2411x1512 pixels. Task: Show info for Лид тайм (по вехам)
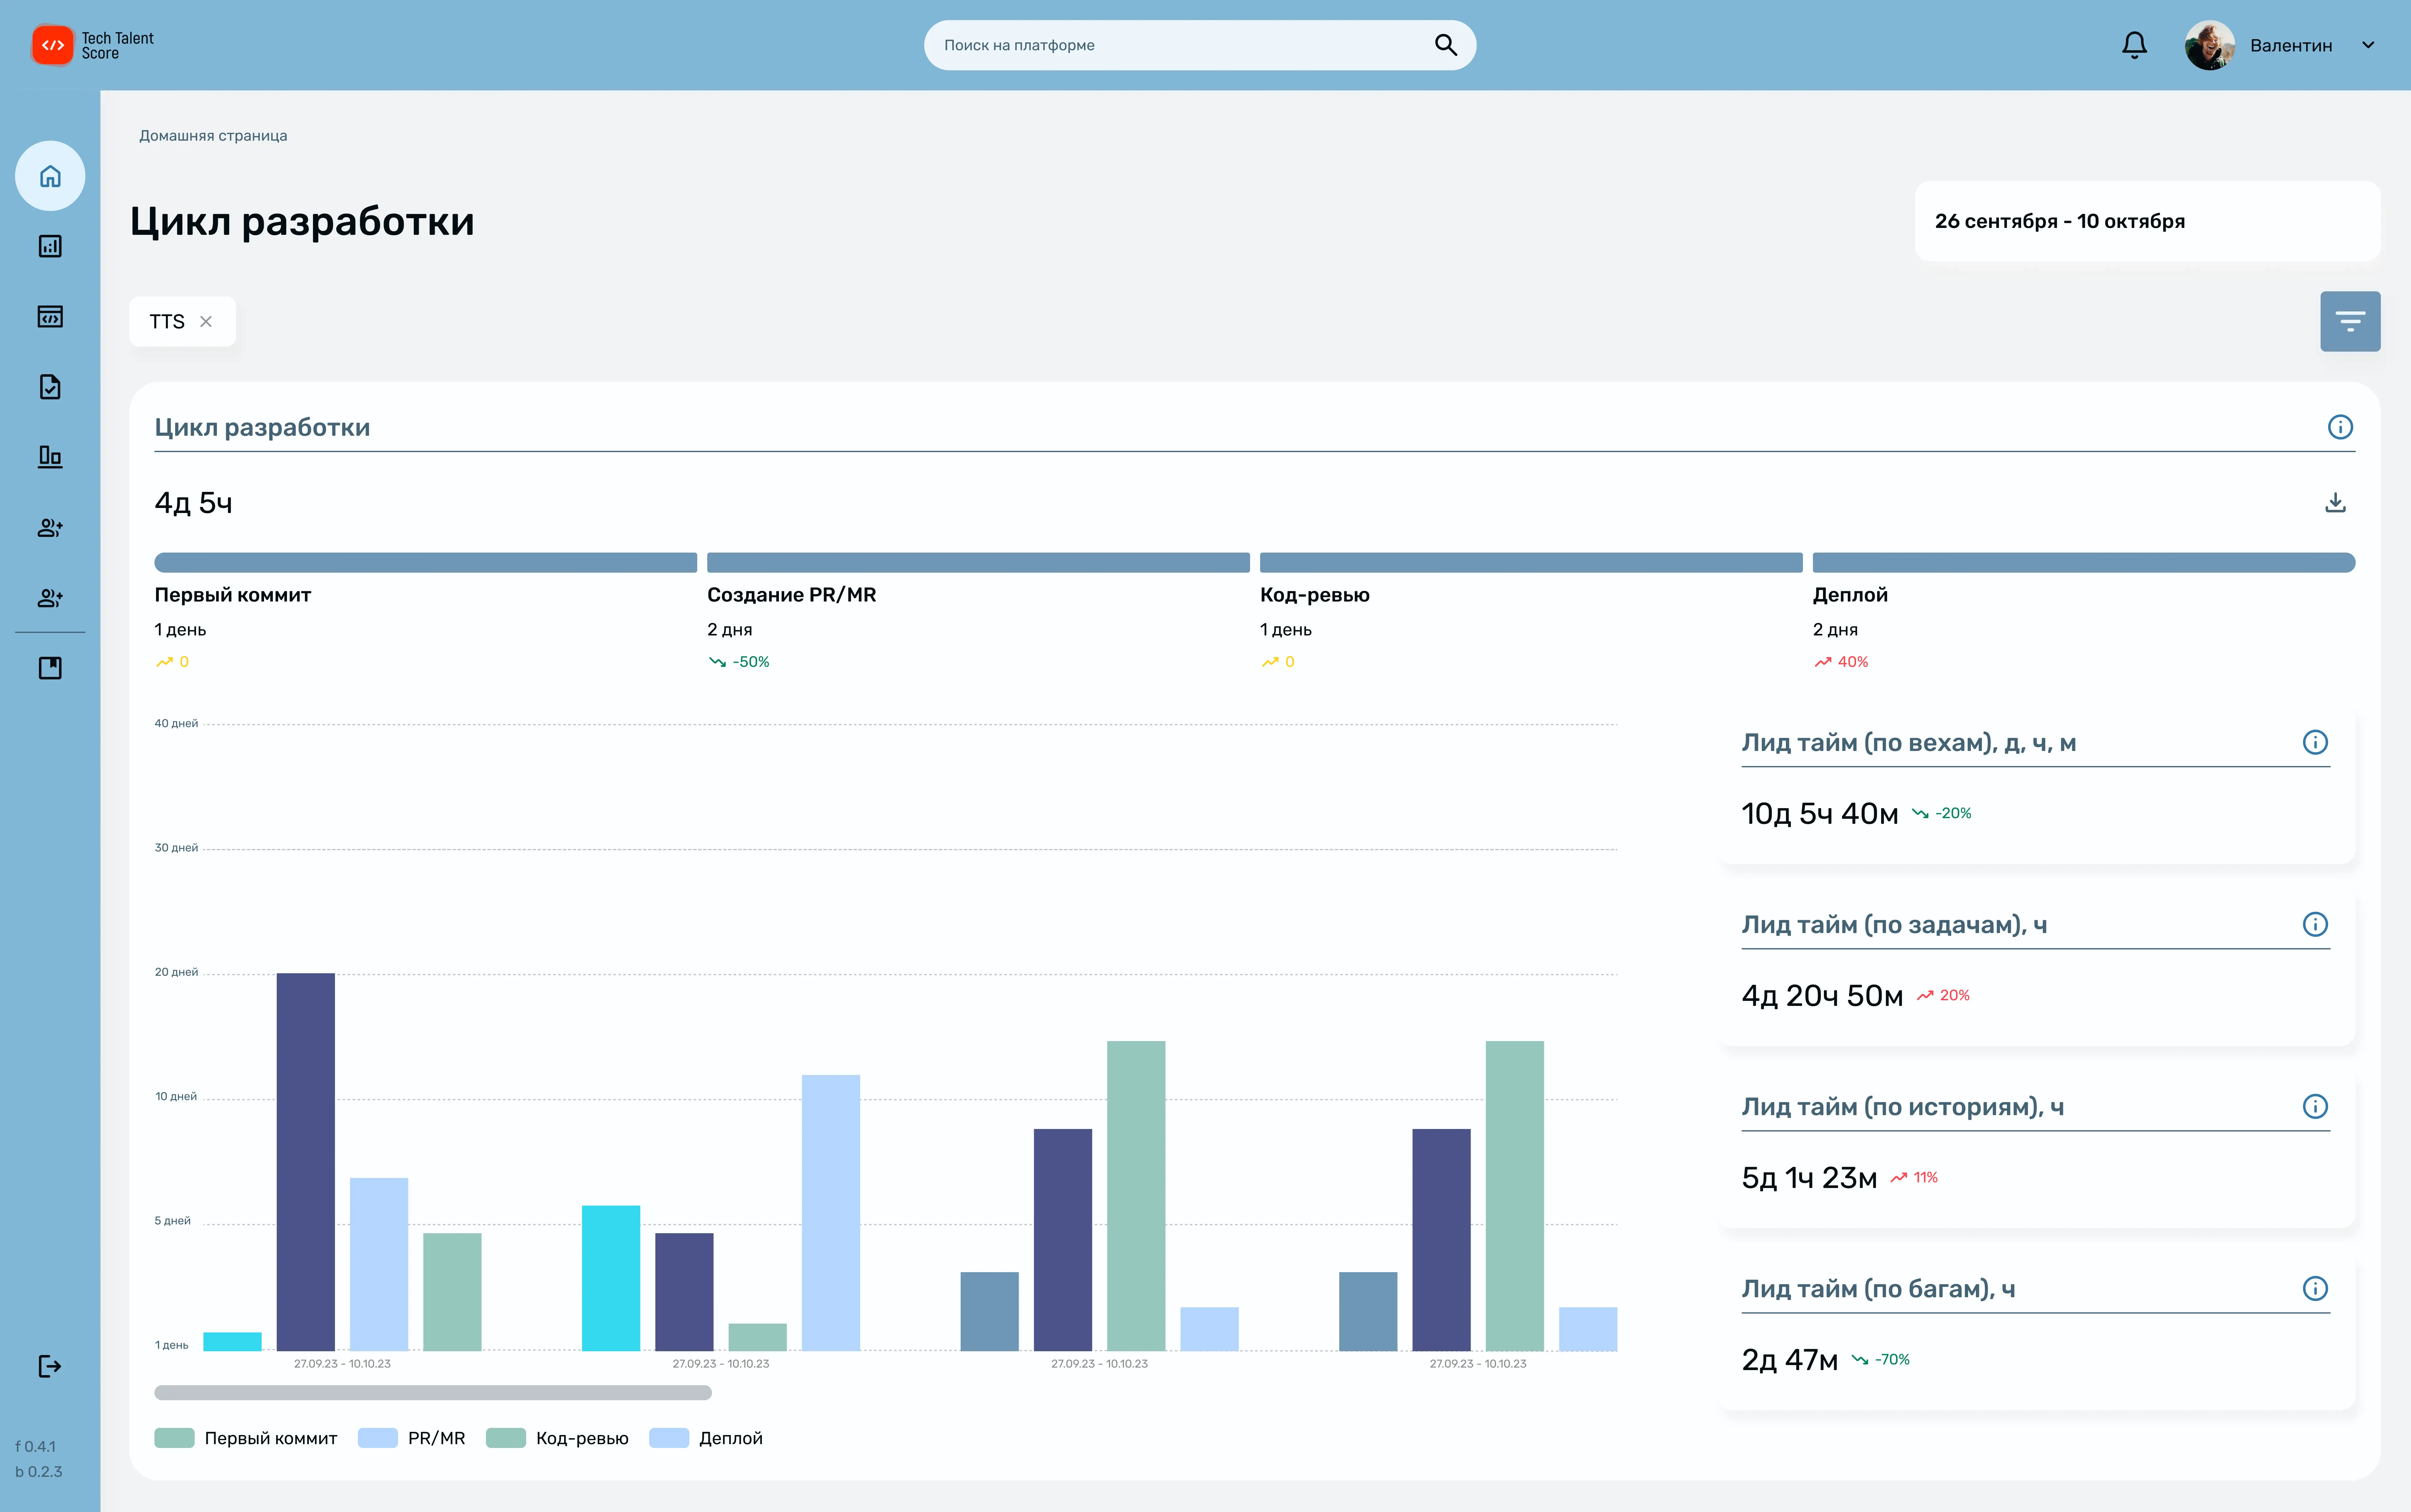tap(2315, 742)
